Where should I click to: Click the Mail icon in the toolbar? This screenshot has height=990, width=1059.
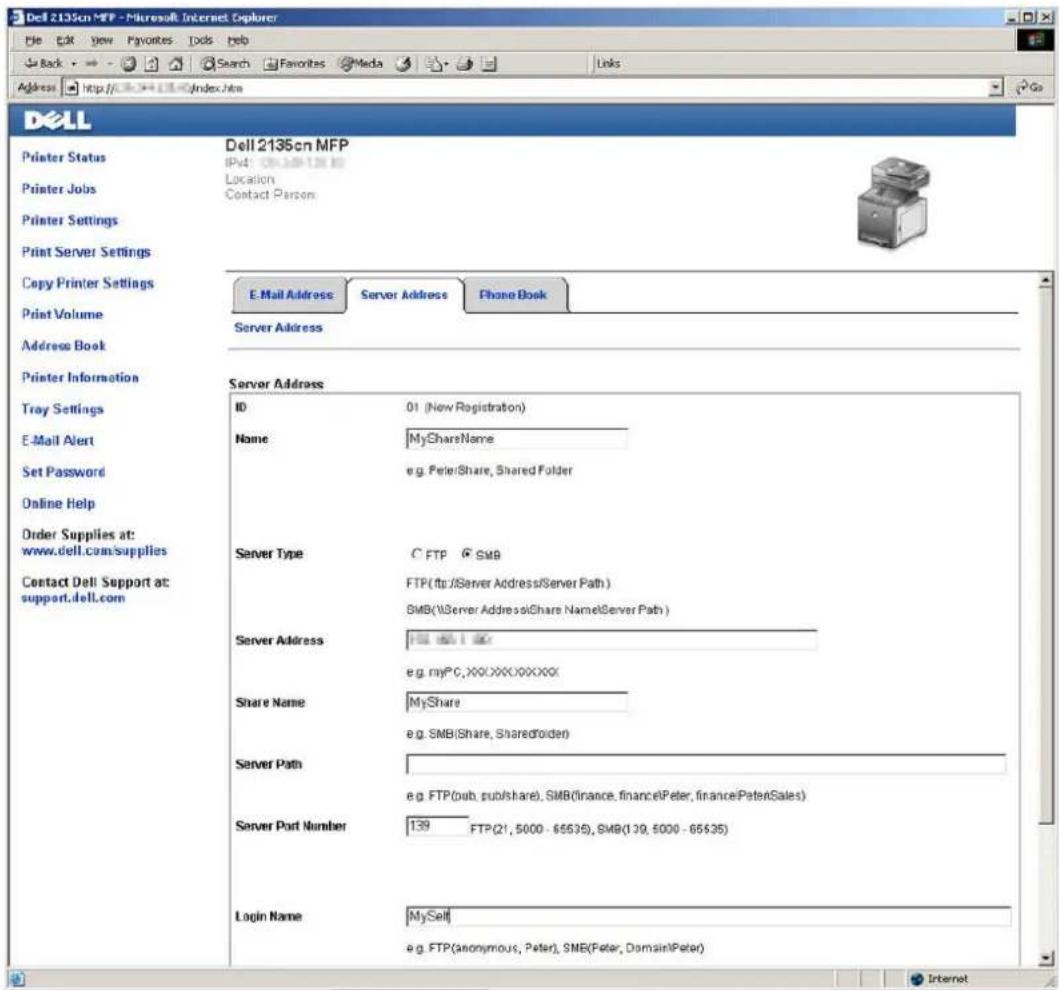436,64
